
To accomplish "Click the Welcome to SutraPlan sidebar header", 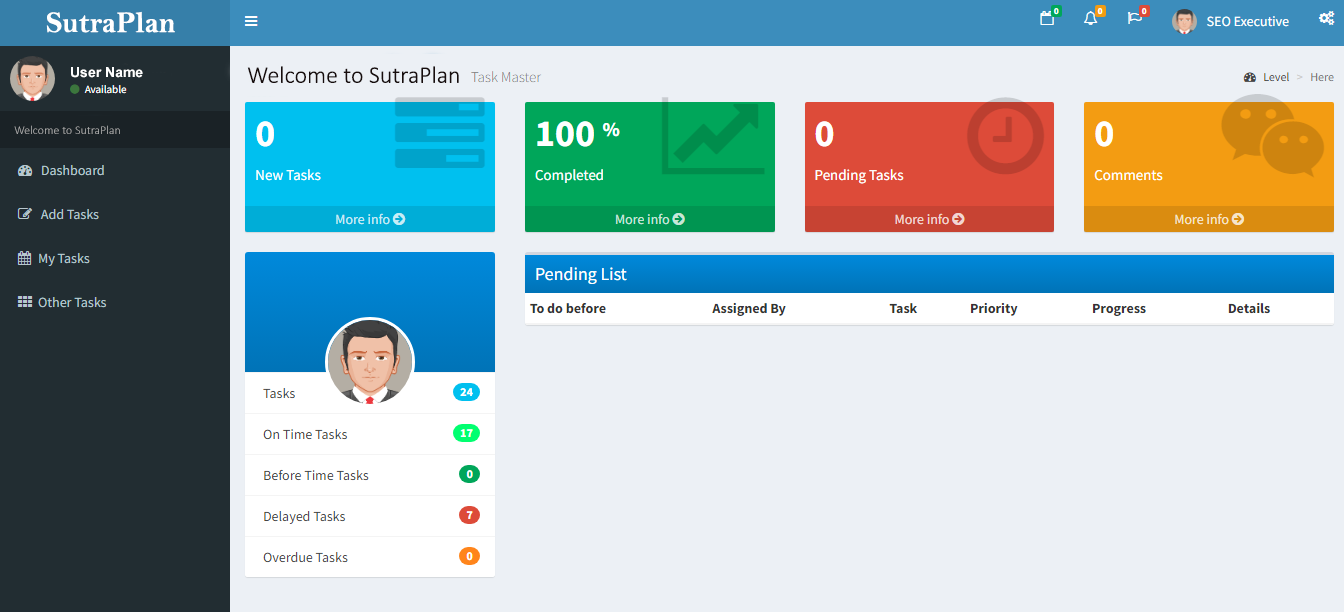I will click(68, 130).
